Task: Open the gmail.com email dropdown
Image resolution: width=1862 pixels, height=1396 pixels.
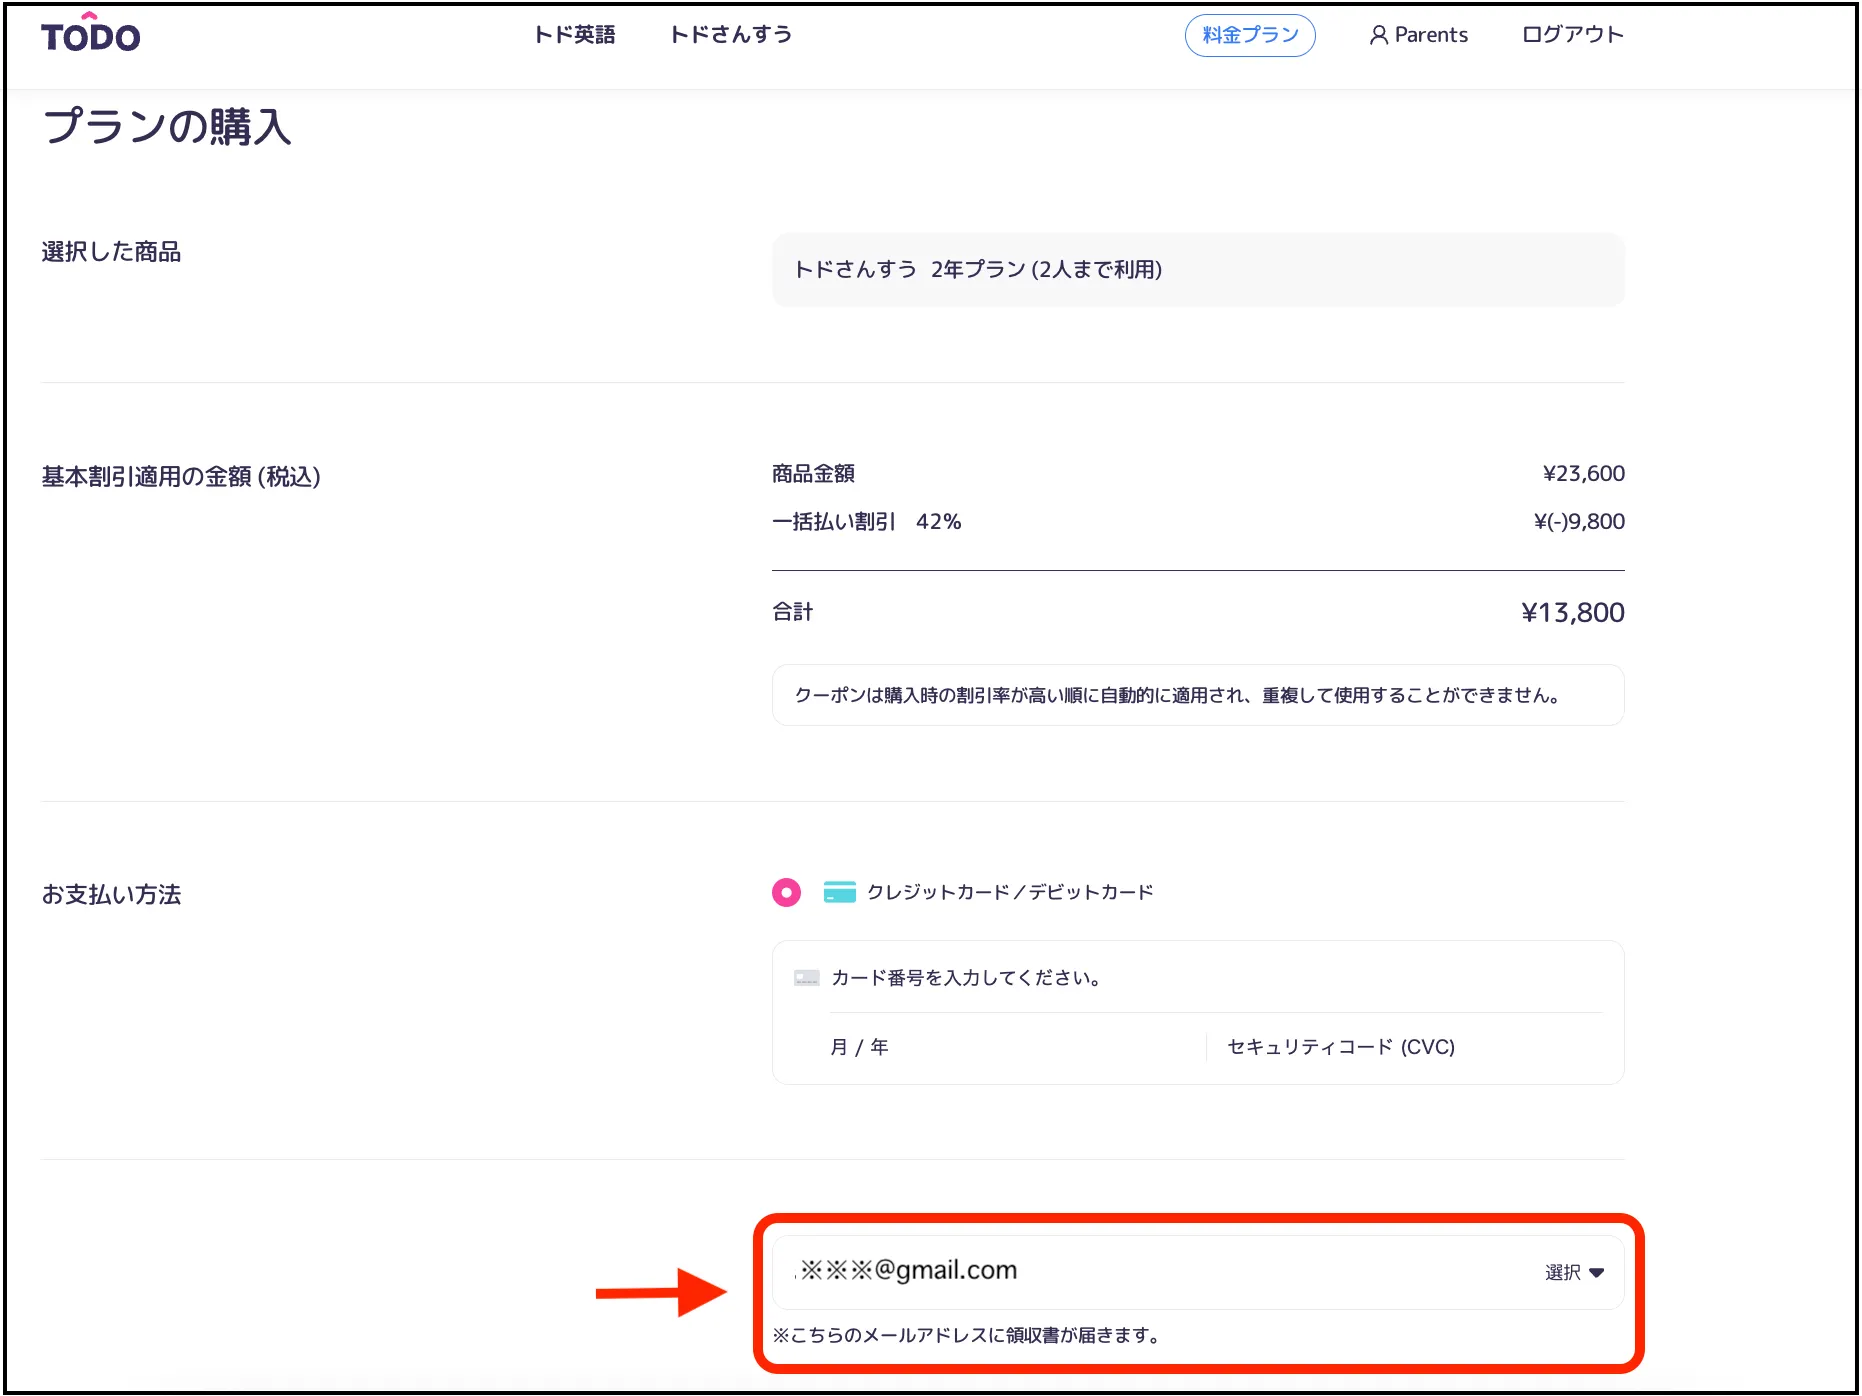Action: click(1198, 1272)
